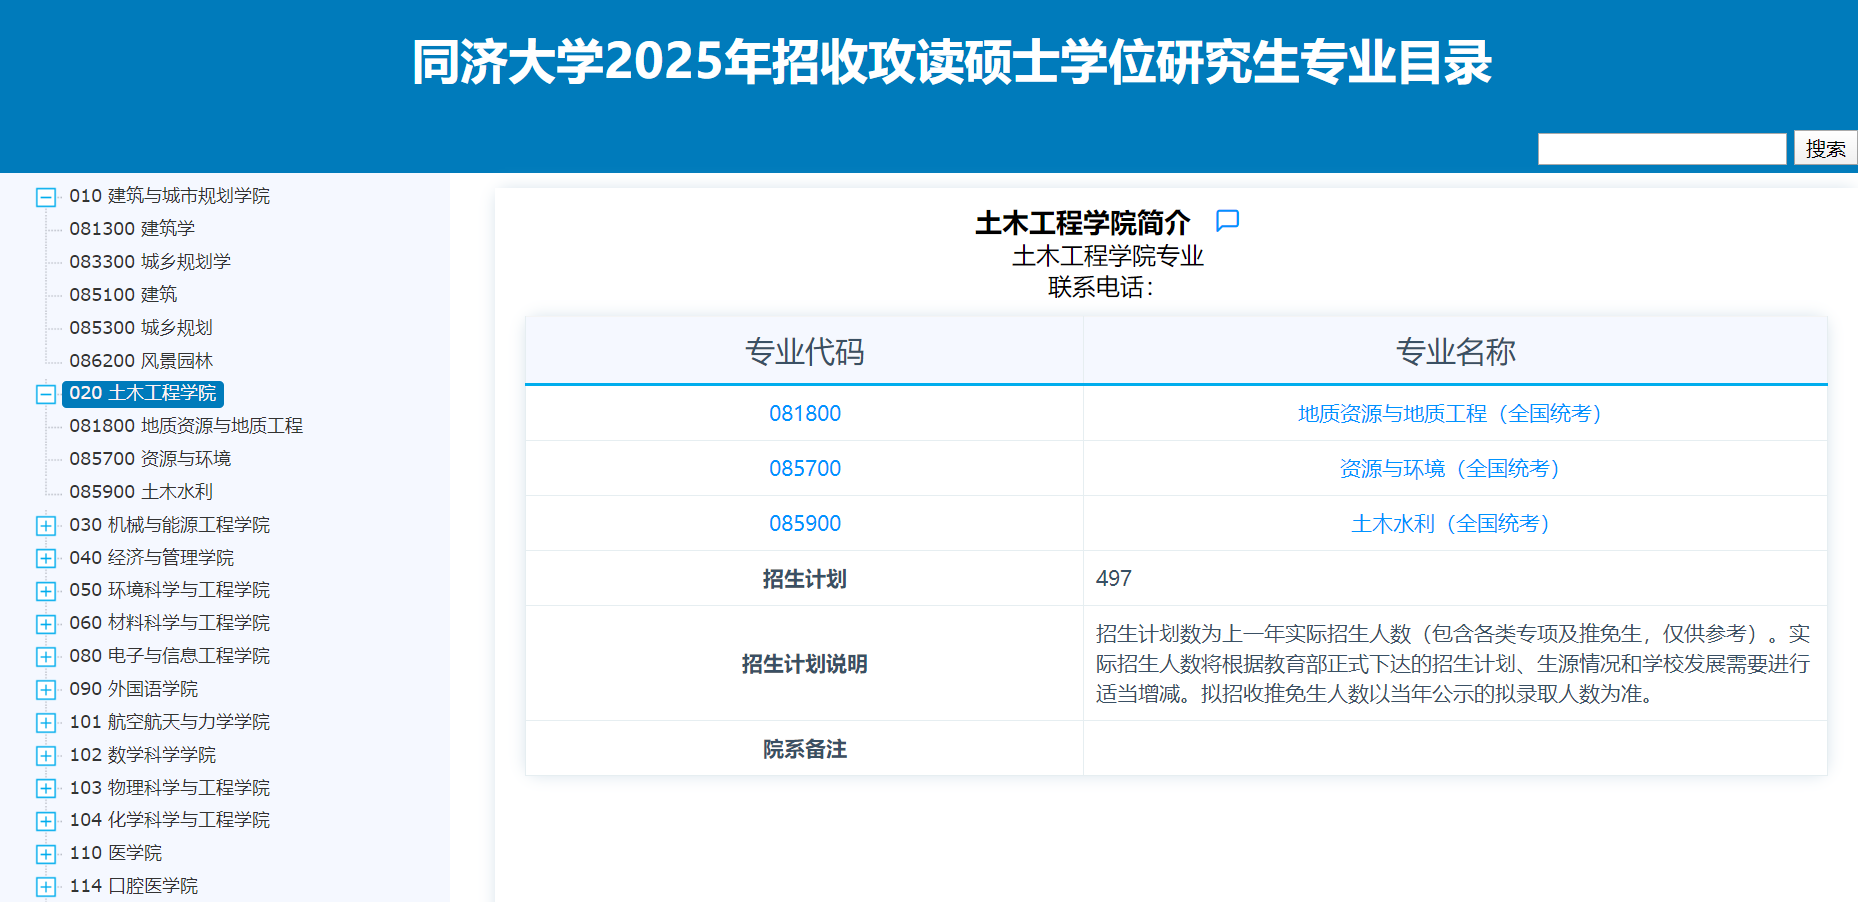Collapse the 010 建筑与城市规划学院 node
Viewport: 1858px width, 902px height.
46,197
